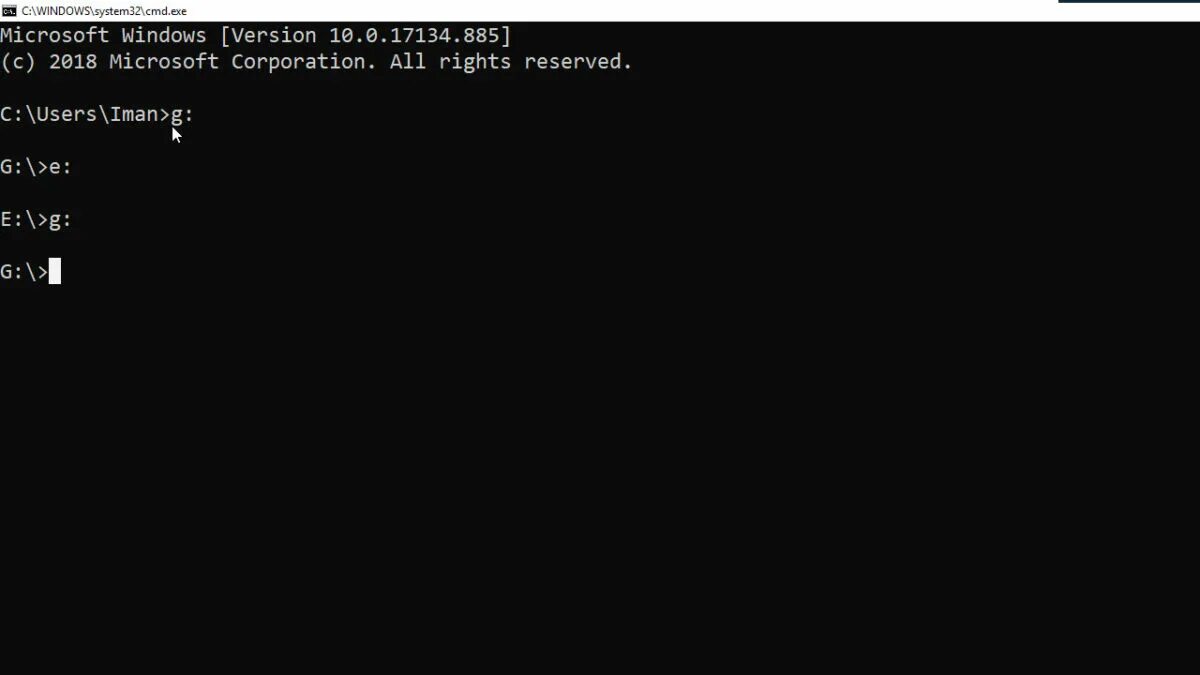This screenshot has height=675, width=1200.
Task: Click the E:\> prompt text
Action: click(x=24, y=218)
